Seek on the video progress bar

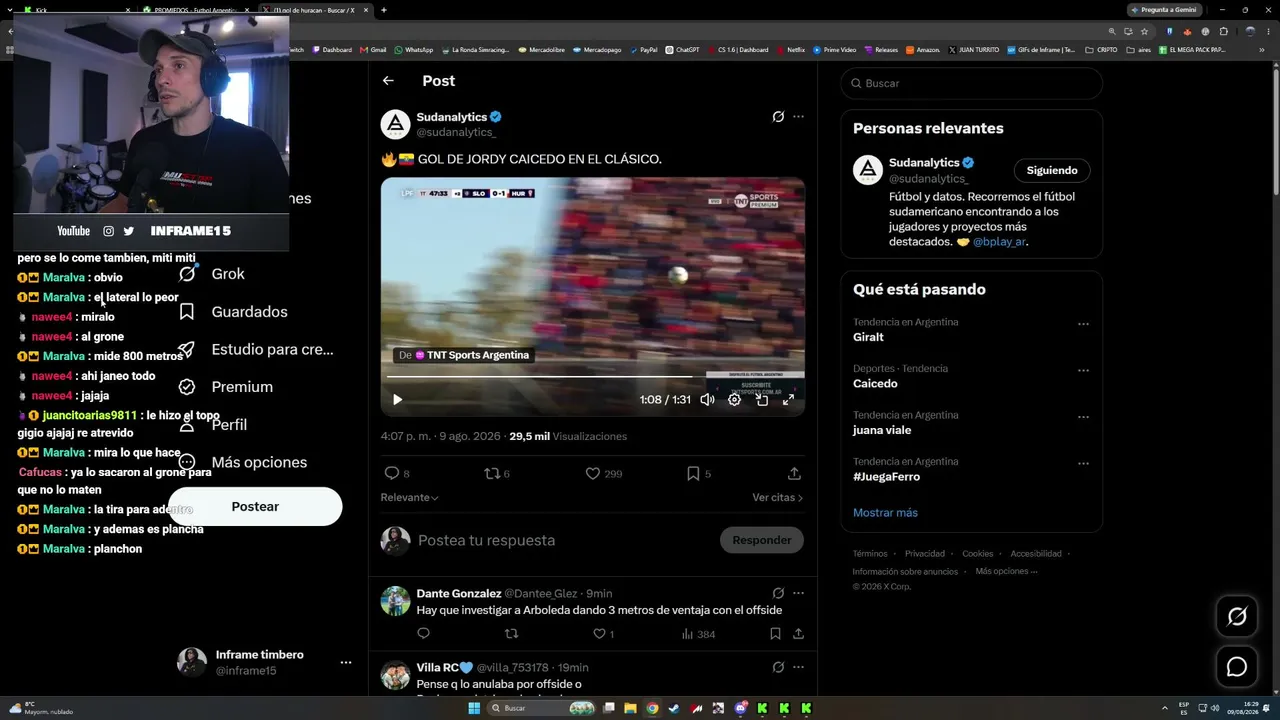tap(592, 377)
